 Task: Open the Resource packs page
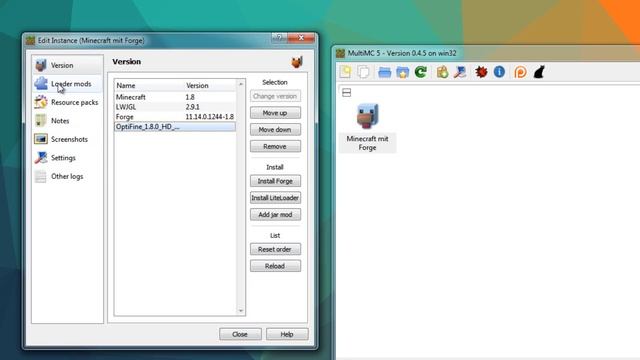tap(68, 102)
